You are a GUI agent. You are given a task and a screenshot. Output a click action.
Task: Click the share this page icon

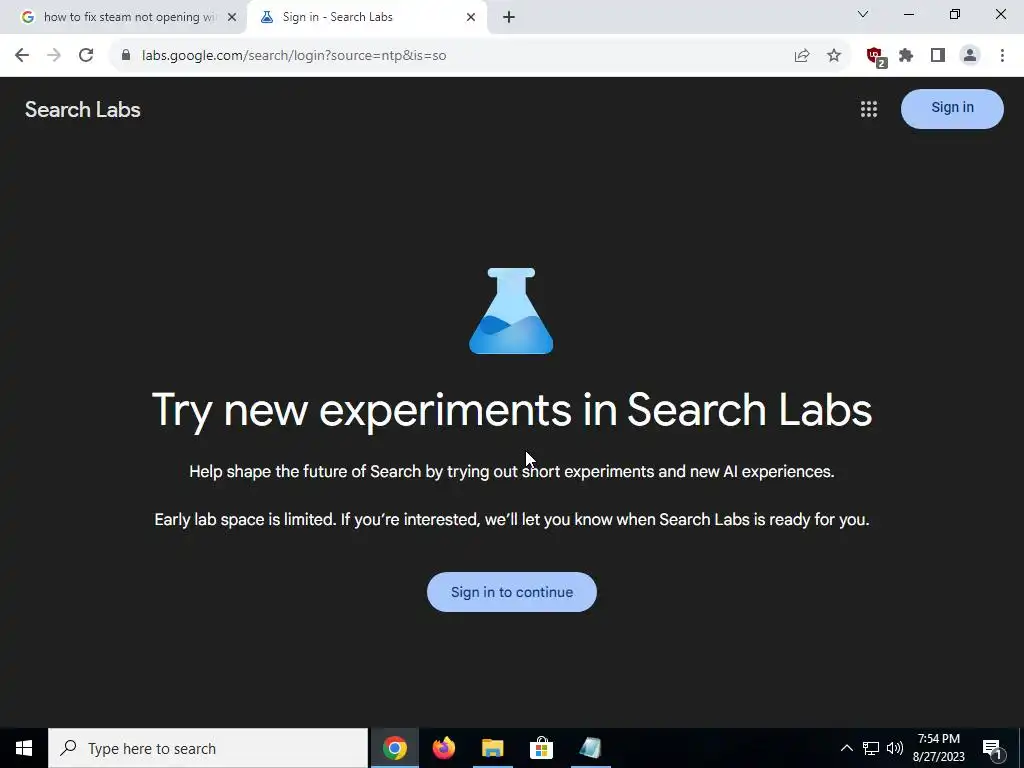[x=802, y=56]
